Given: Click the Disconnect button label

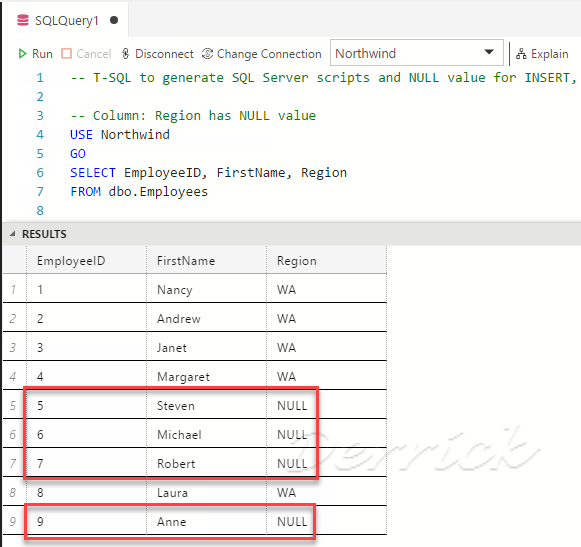Looking at the screenshot, I should pos(164,54).
